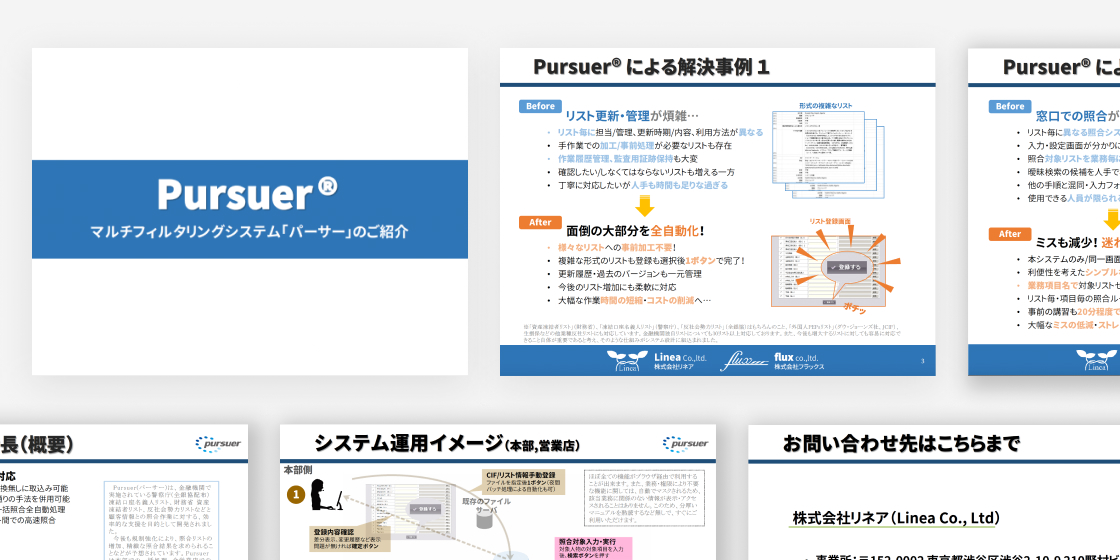Click the numbered circle 1 under 本部側

pyautogui.click(x=295, y=494)
